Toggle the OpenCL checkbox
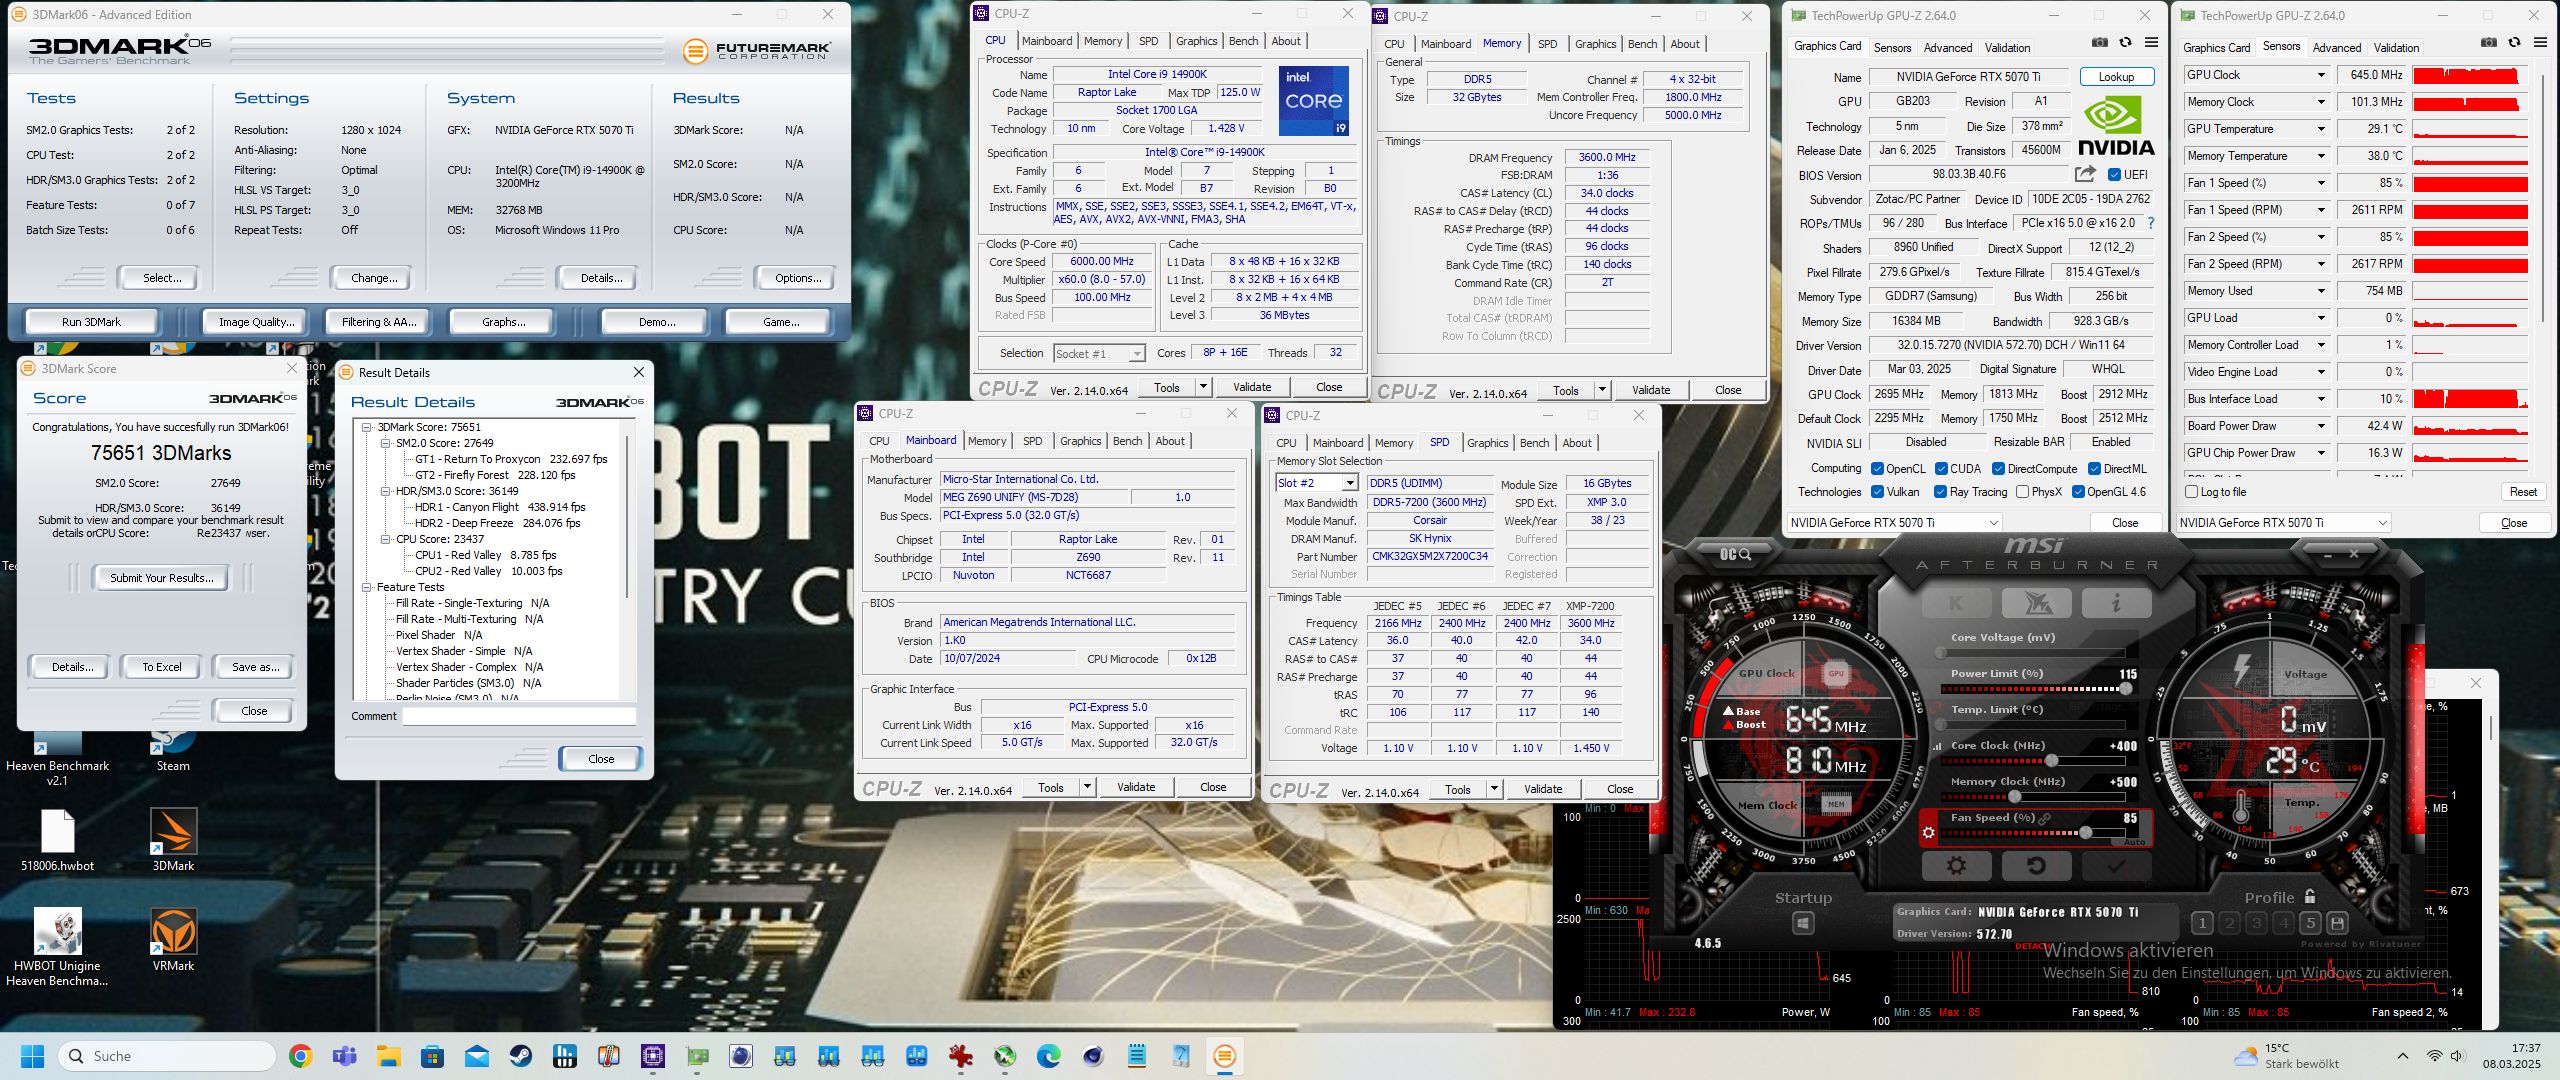2560x1080 pixels. click(1877, 468)
